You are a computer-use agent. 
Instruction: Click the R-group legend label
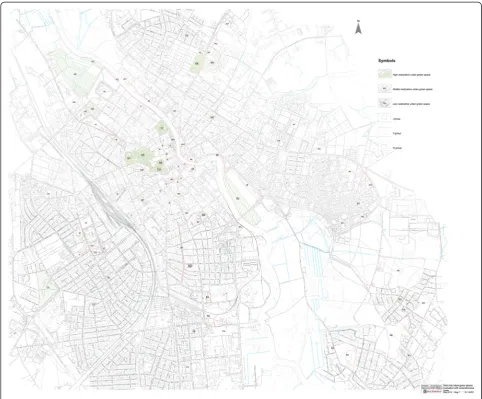point(397,148)
